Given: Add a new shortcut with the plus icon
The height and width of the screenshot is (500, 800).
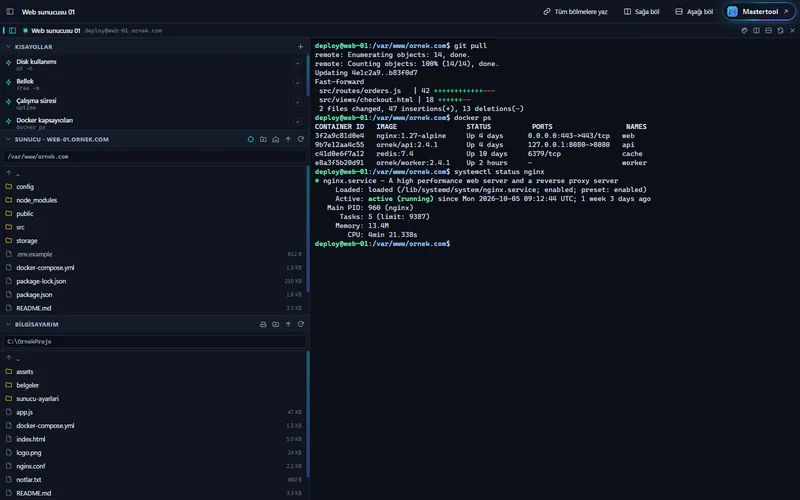Looking at the screenshot, I should [x=300, y=46].
